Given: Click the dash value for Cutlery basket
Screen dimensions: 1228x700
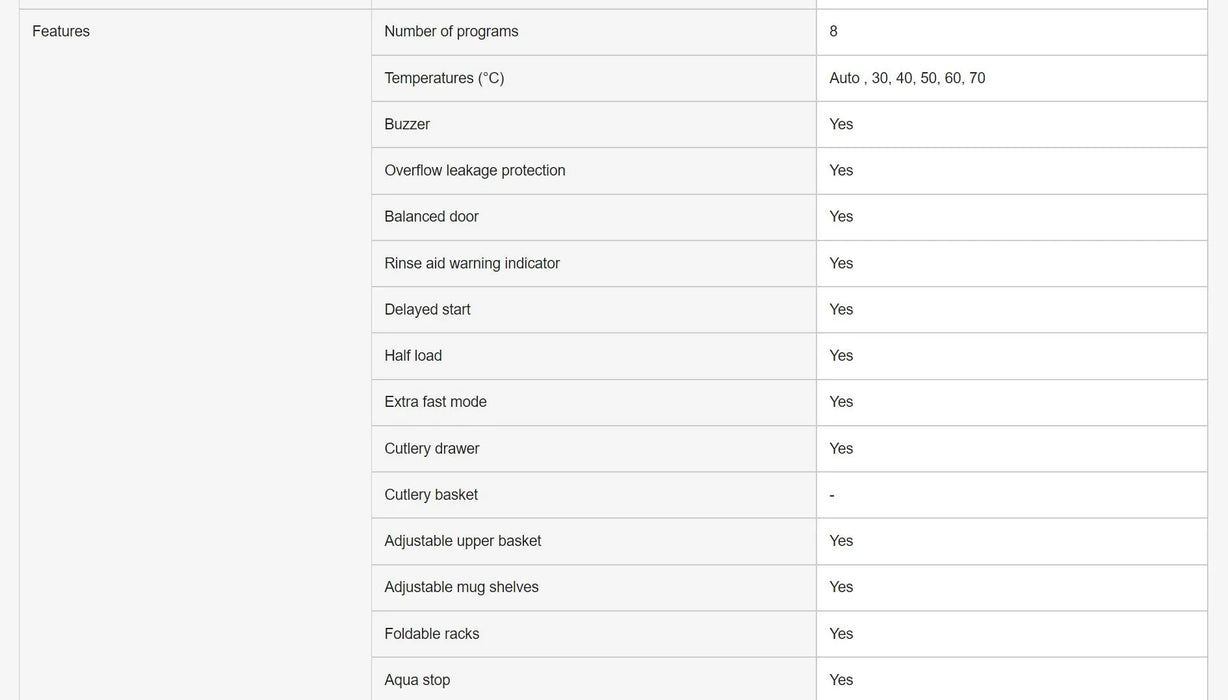Looking at the screenshot, I should point(832,495).
